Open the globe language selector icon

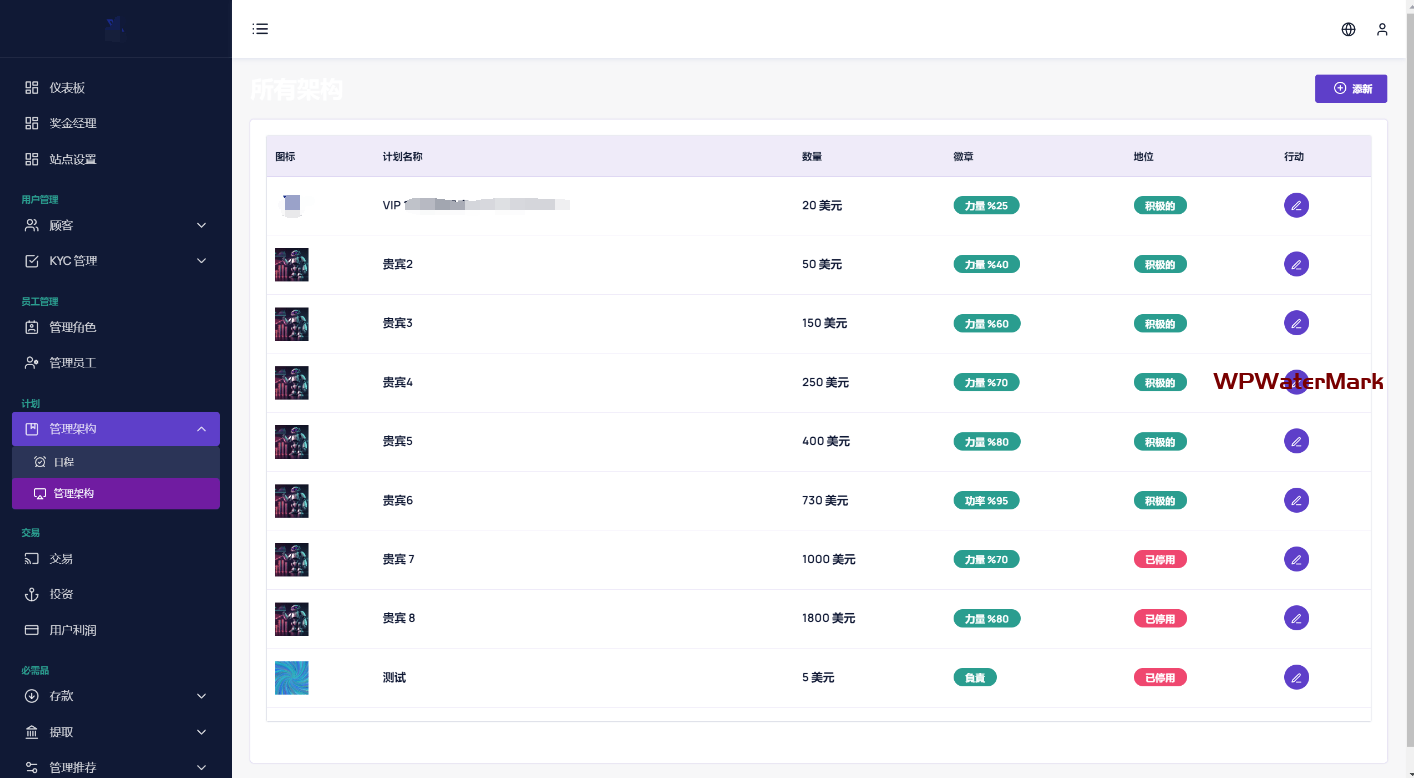point(1348,29)
